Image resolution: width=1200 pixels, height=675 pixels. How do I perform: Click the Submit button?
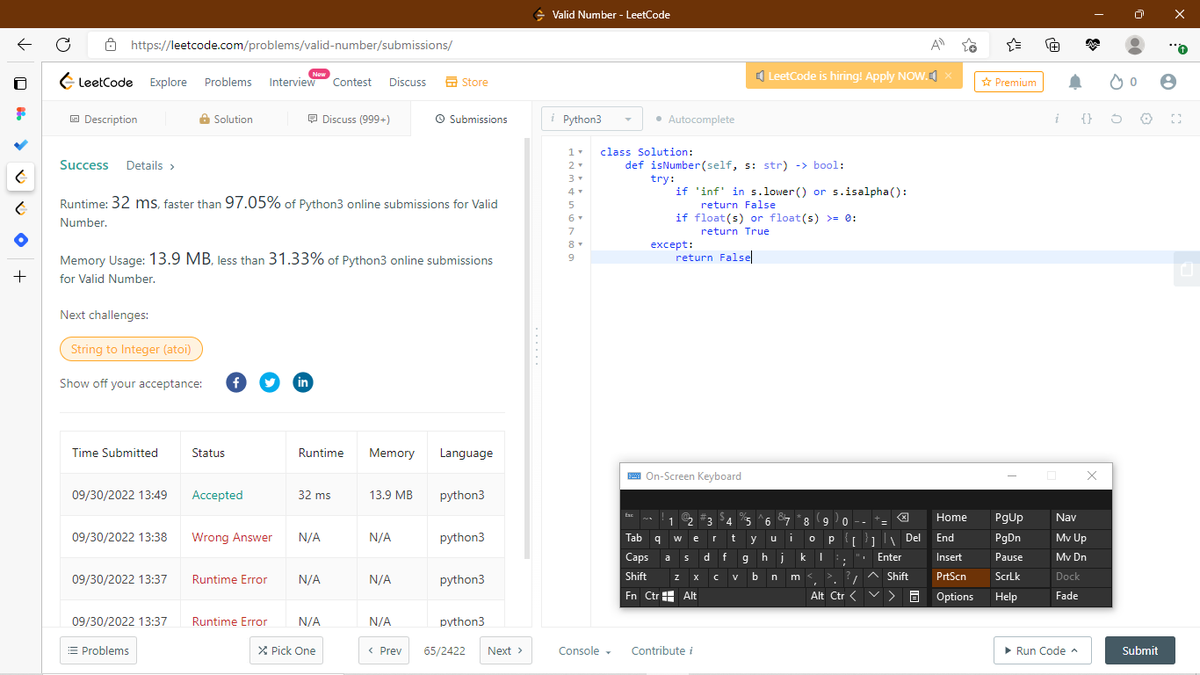pos(1140,650)
